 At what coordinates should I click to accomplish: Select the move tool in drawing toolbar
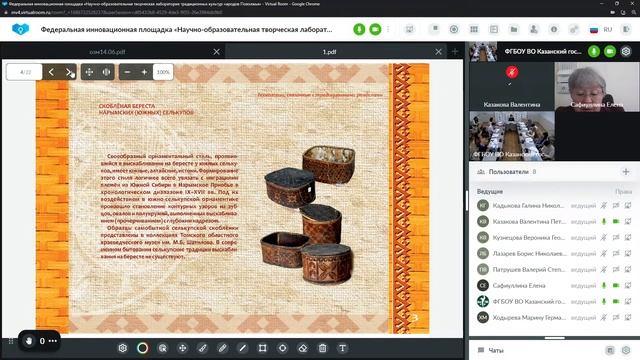[x=182, y=348]
